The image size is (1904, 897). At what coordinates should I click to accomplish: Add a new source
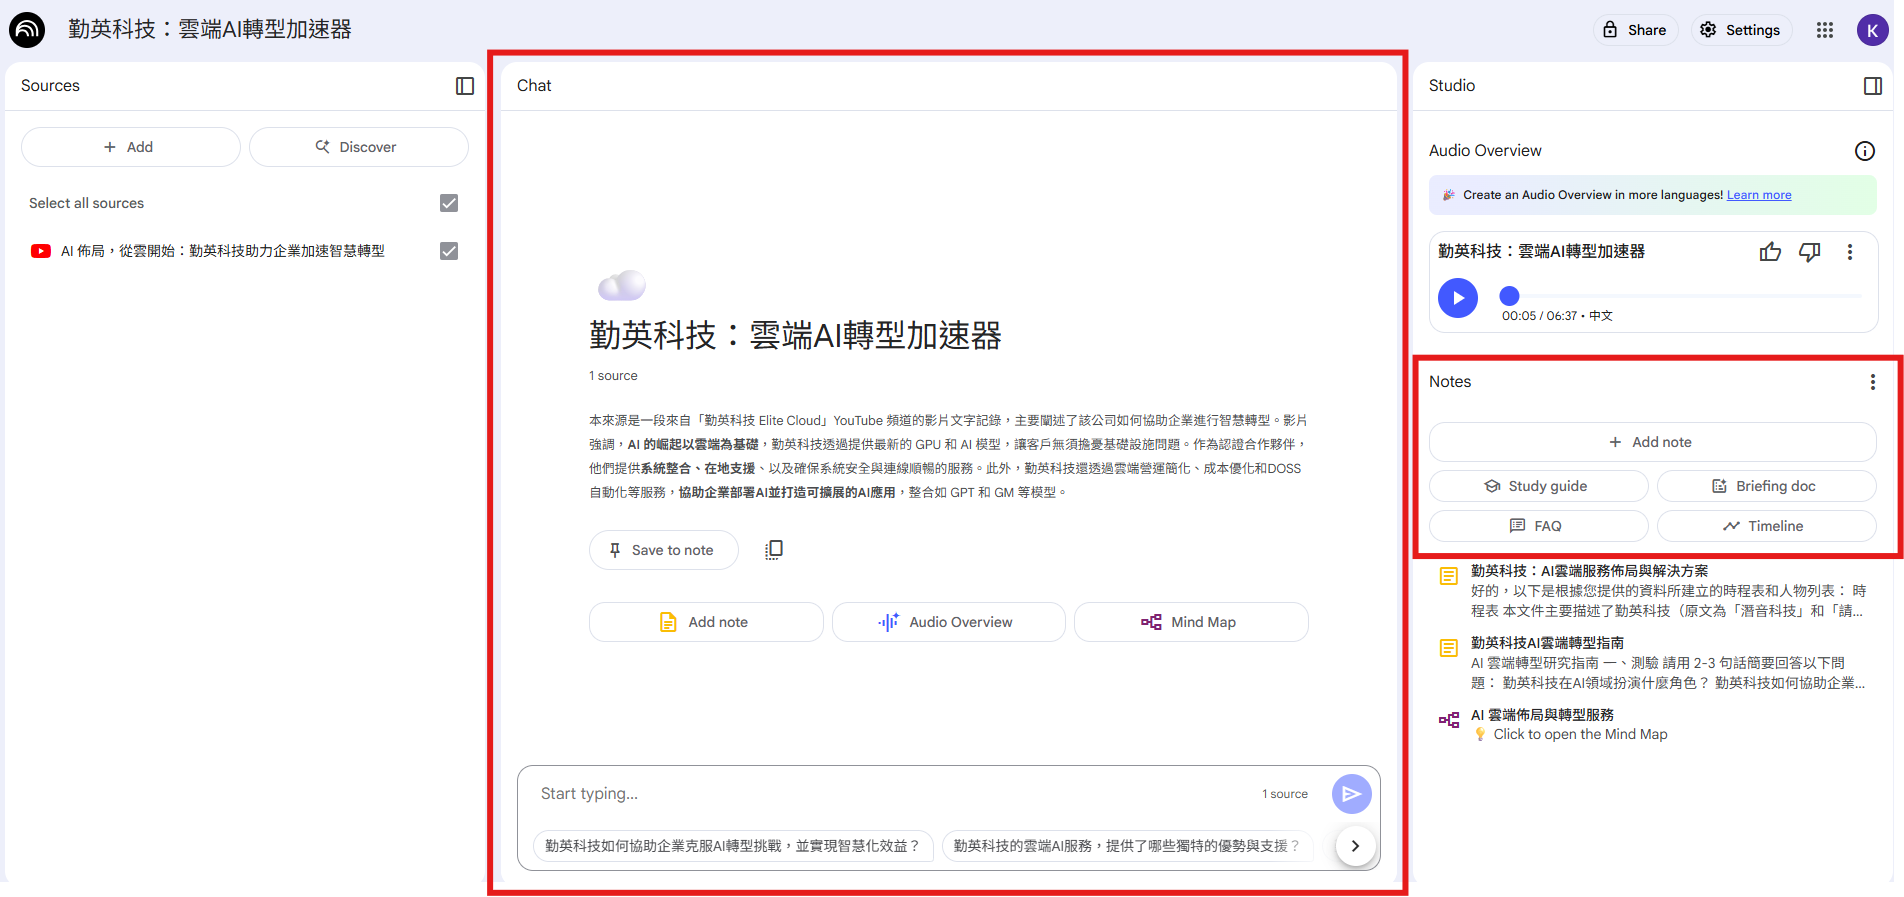[x=130, y=147]
